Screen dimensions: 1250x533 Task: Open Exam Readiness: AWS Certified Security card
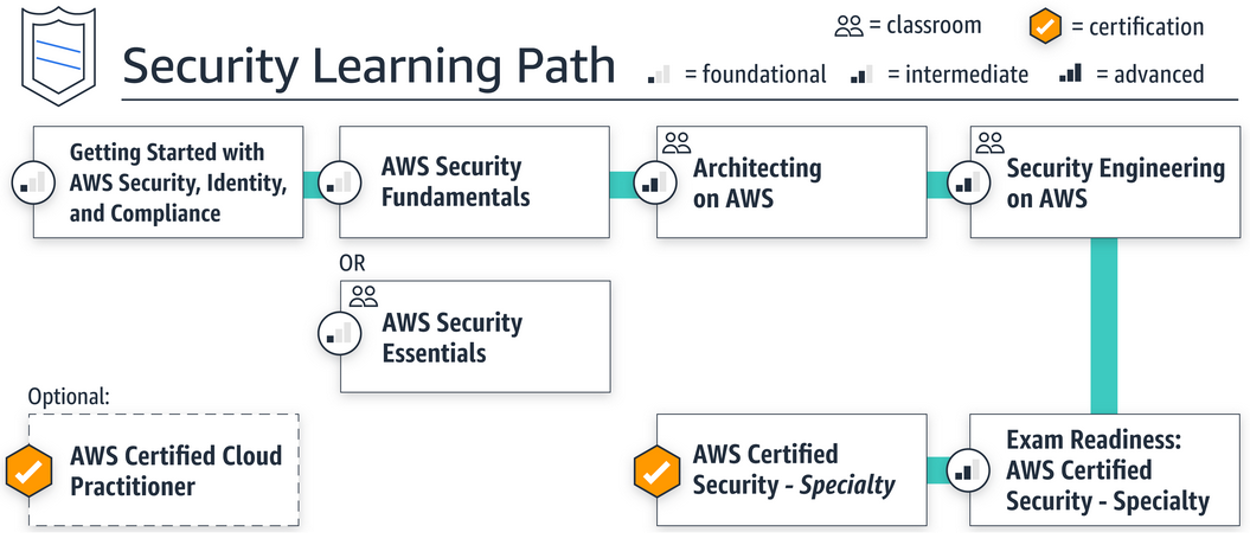1104,470
